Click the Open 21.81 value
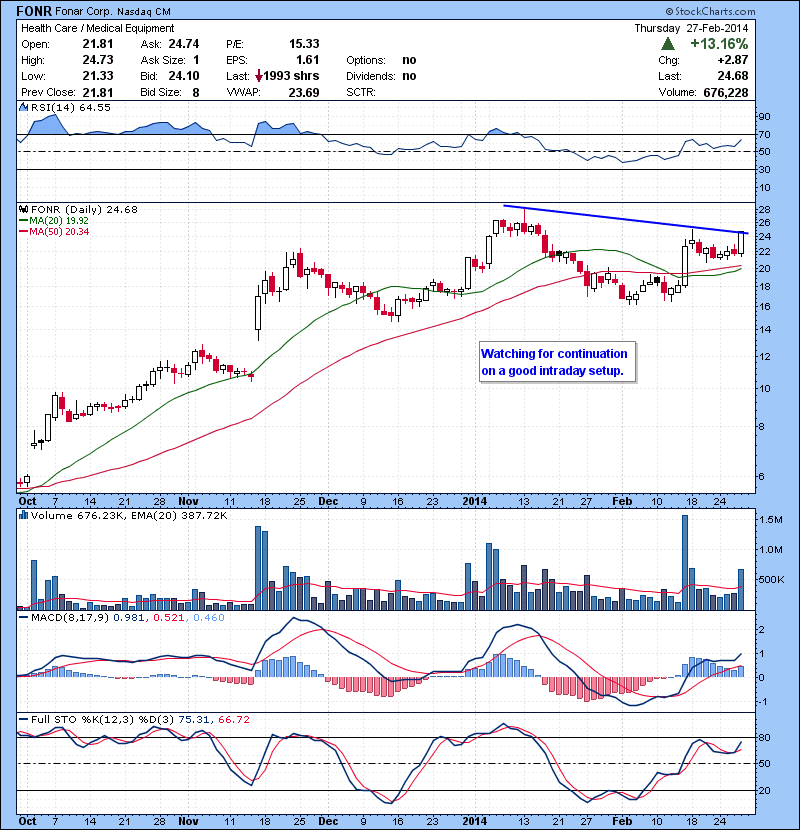Image resolution: width=800 pixels, height=830 pixels. click(97, 44)
